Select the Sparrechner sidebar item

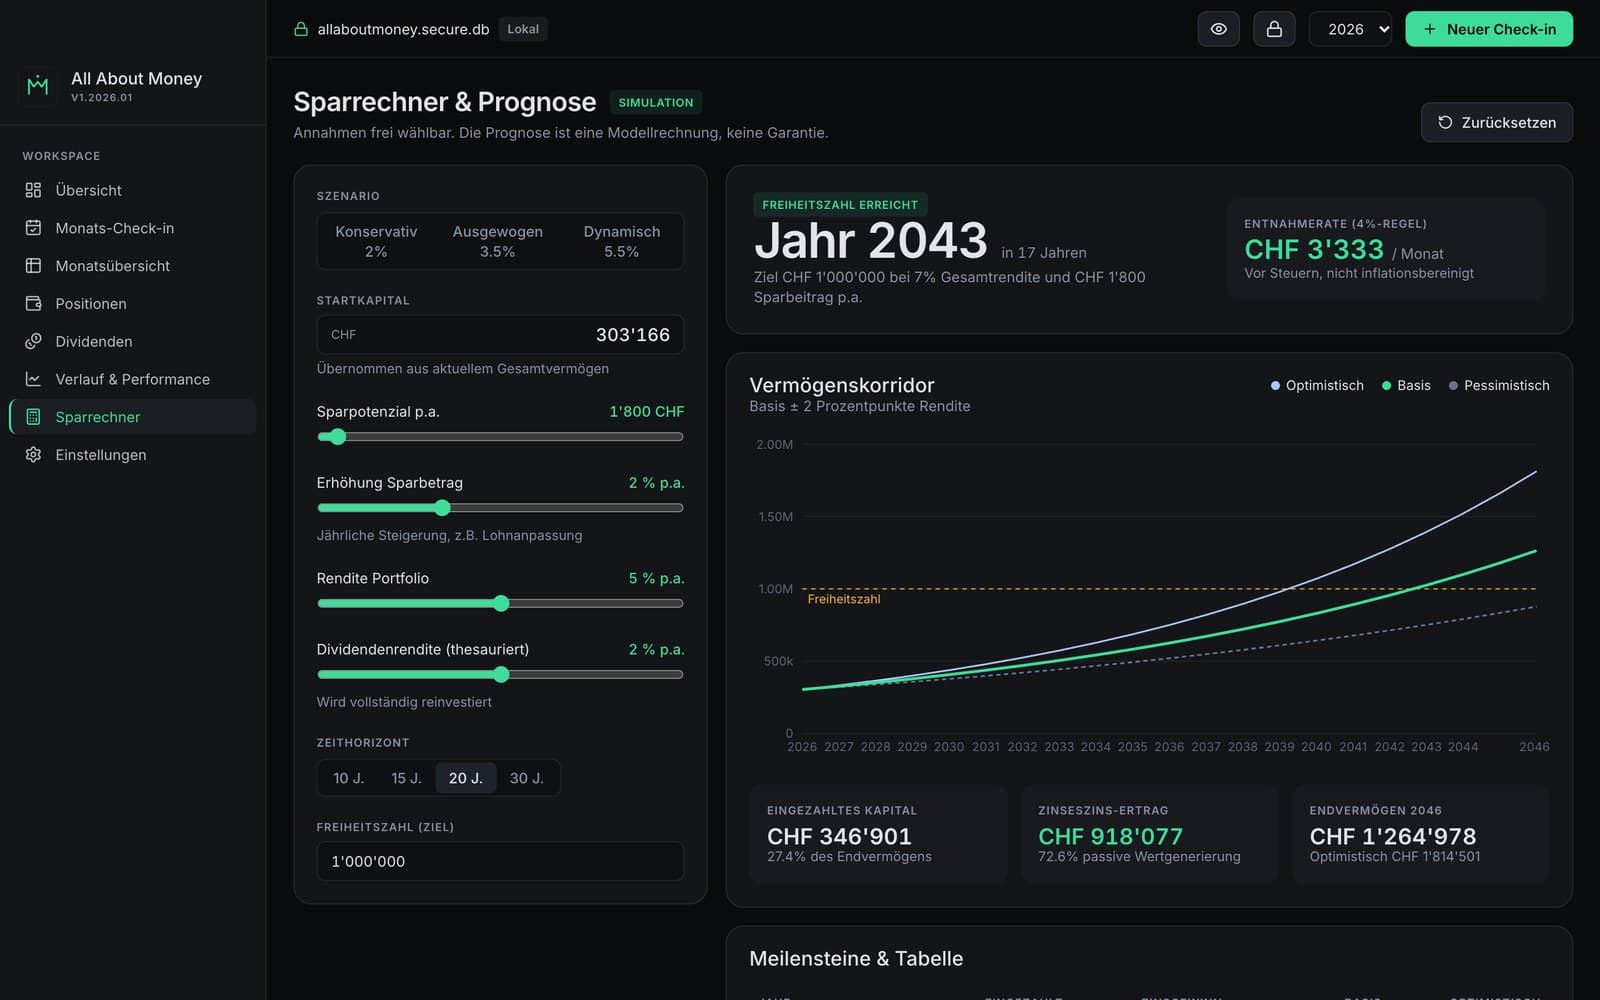click(132, 417)
